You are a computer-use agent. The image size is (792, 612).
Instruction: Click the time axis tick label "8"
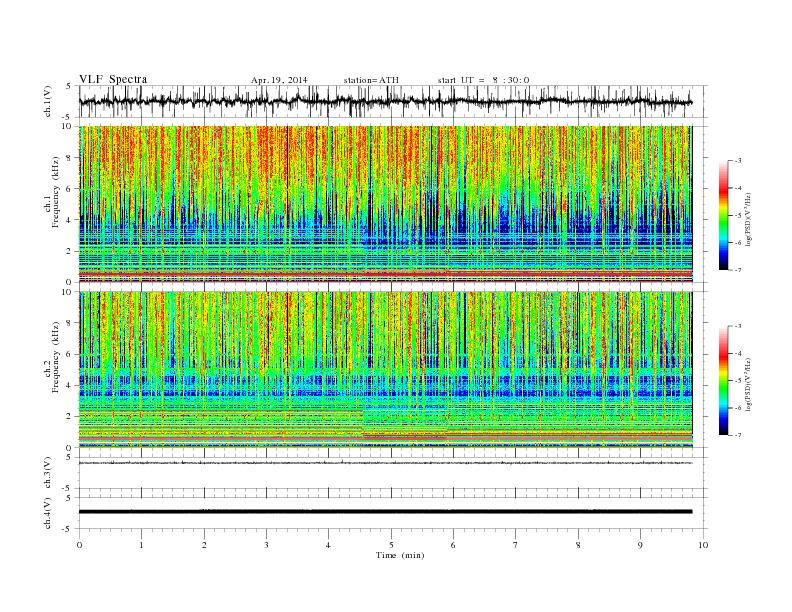click(x=578, y=545)
